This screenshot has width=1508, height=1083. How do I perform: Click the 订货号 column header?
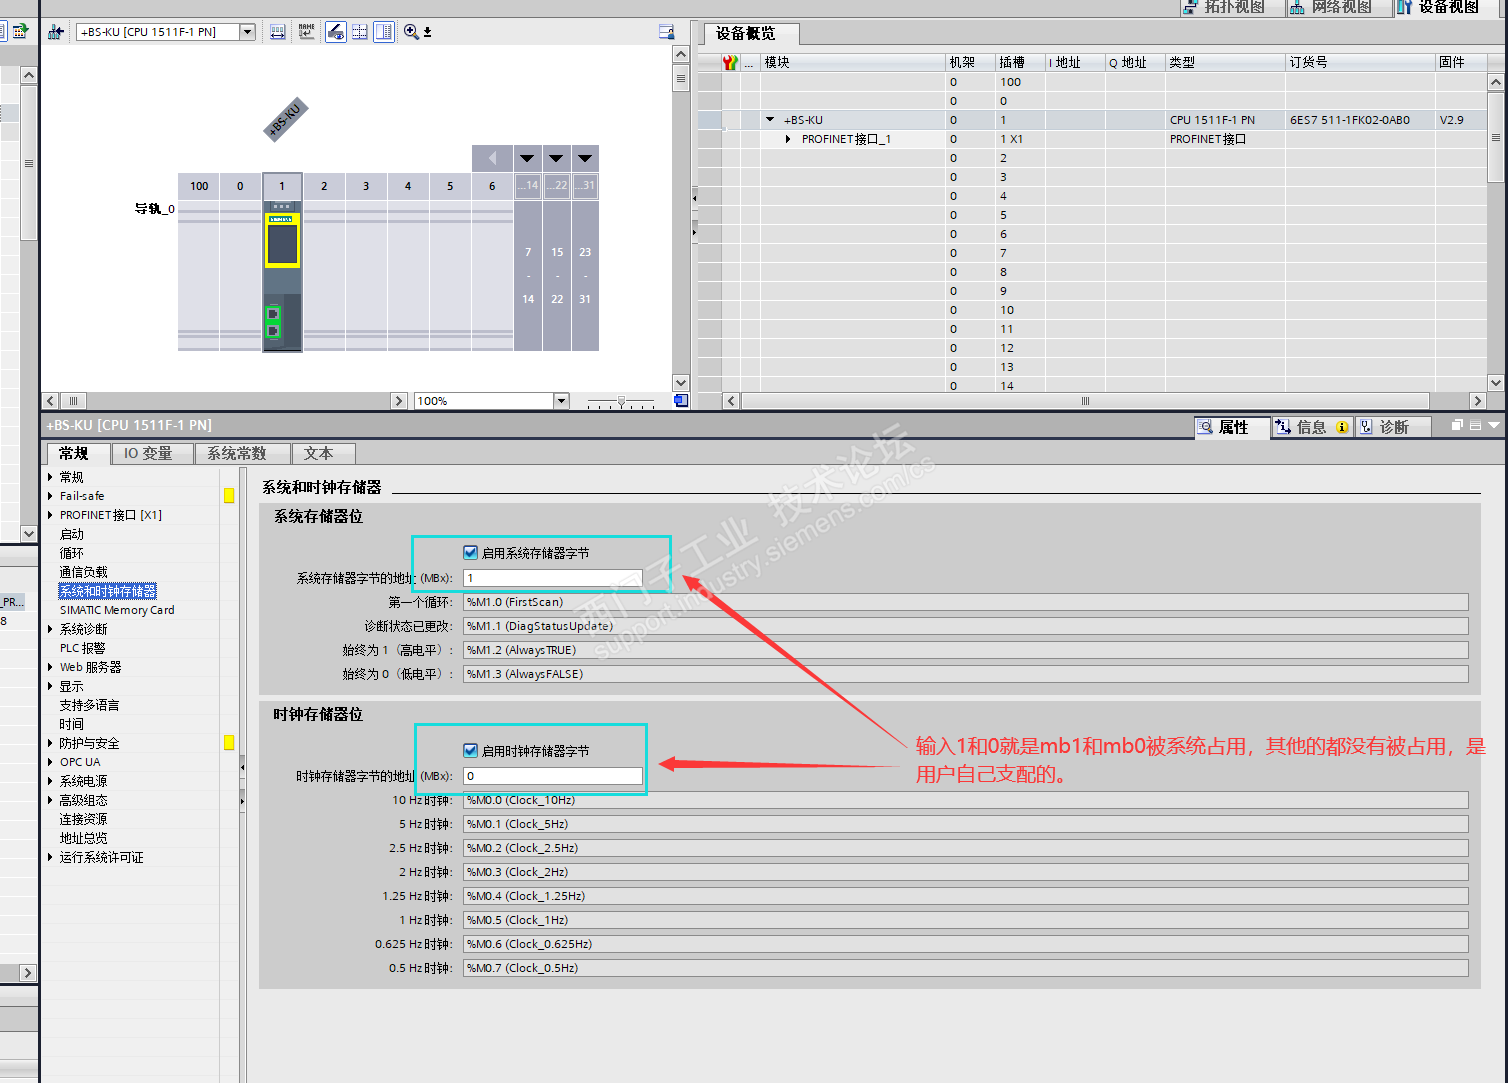(1360, 62)
